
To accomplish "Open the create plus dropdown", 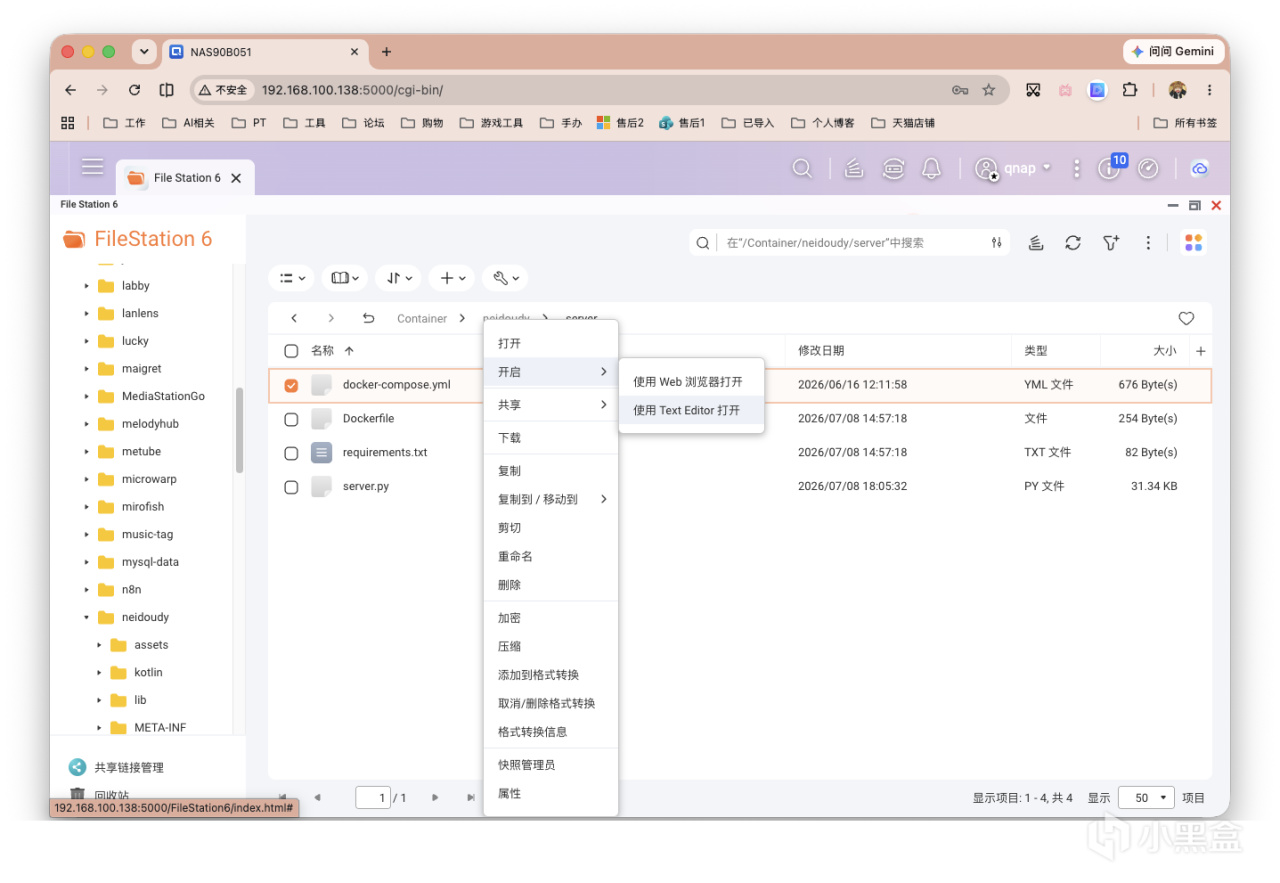I will tap(451, 278).
